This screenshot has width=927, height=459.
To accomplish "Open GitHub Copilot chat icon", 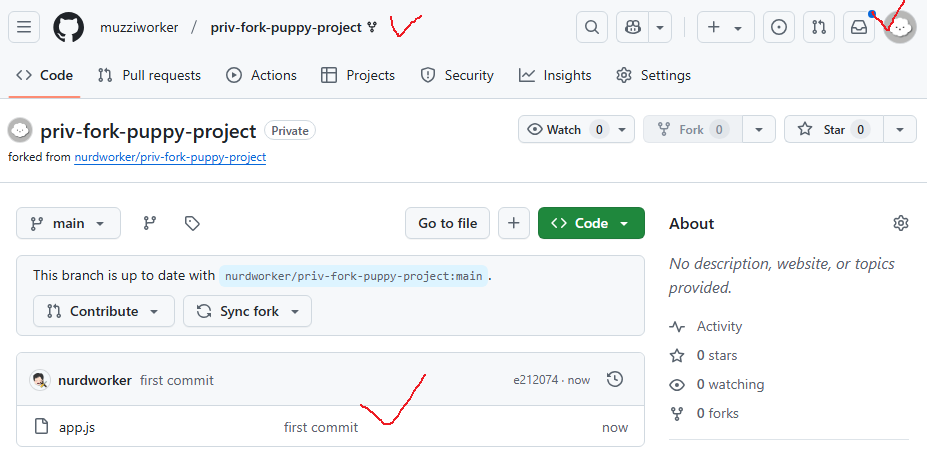I will (633, 27).
